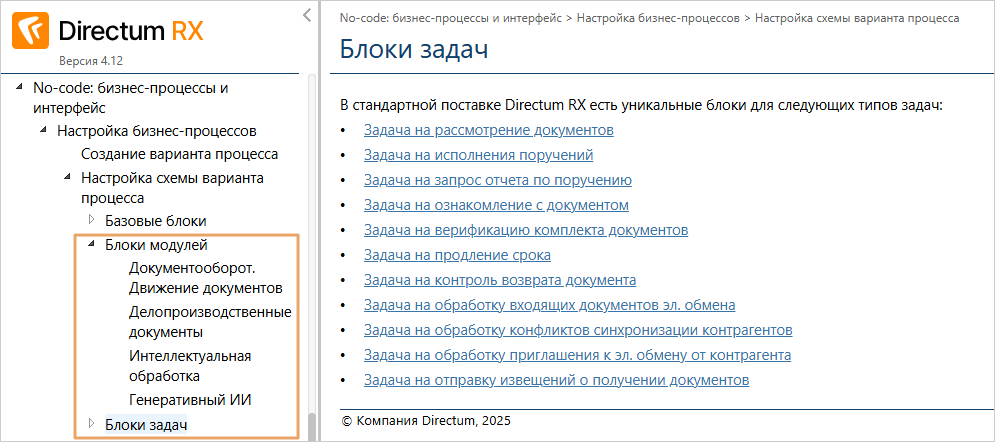
Task: Expand the 'Базовые блоки' tree node
Action: (91, 220)
